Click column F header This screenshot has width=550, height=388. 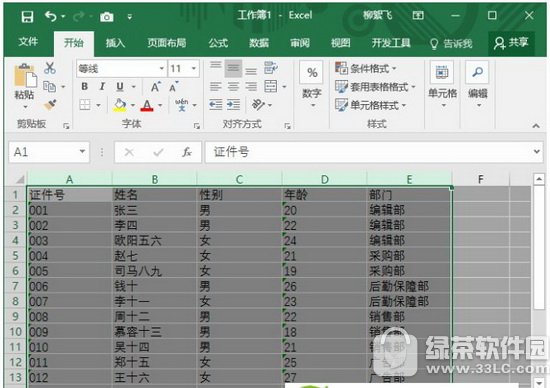[x=480, y=179]
